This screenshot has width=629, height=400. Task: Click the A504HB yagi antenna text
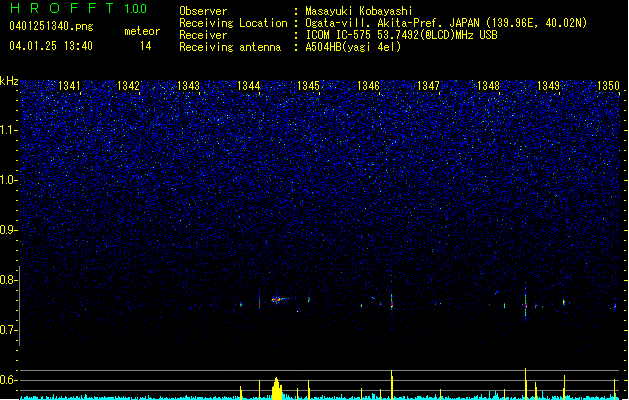pyautogui.click(x=353, y=47)
